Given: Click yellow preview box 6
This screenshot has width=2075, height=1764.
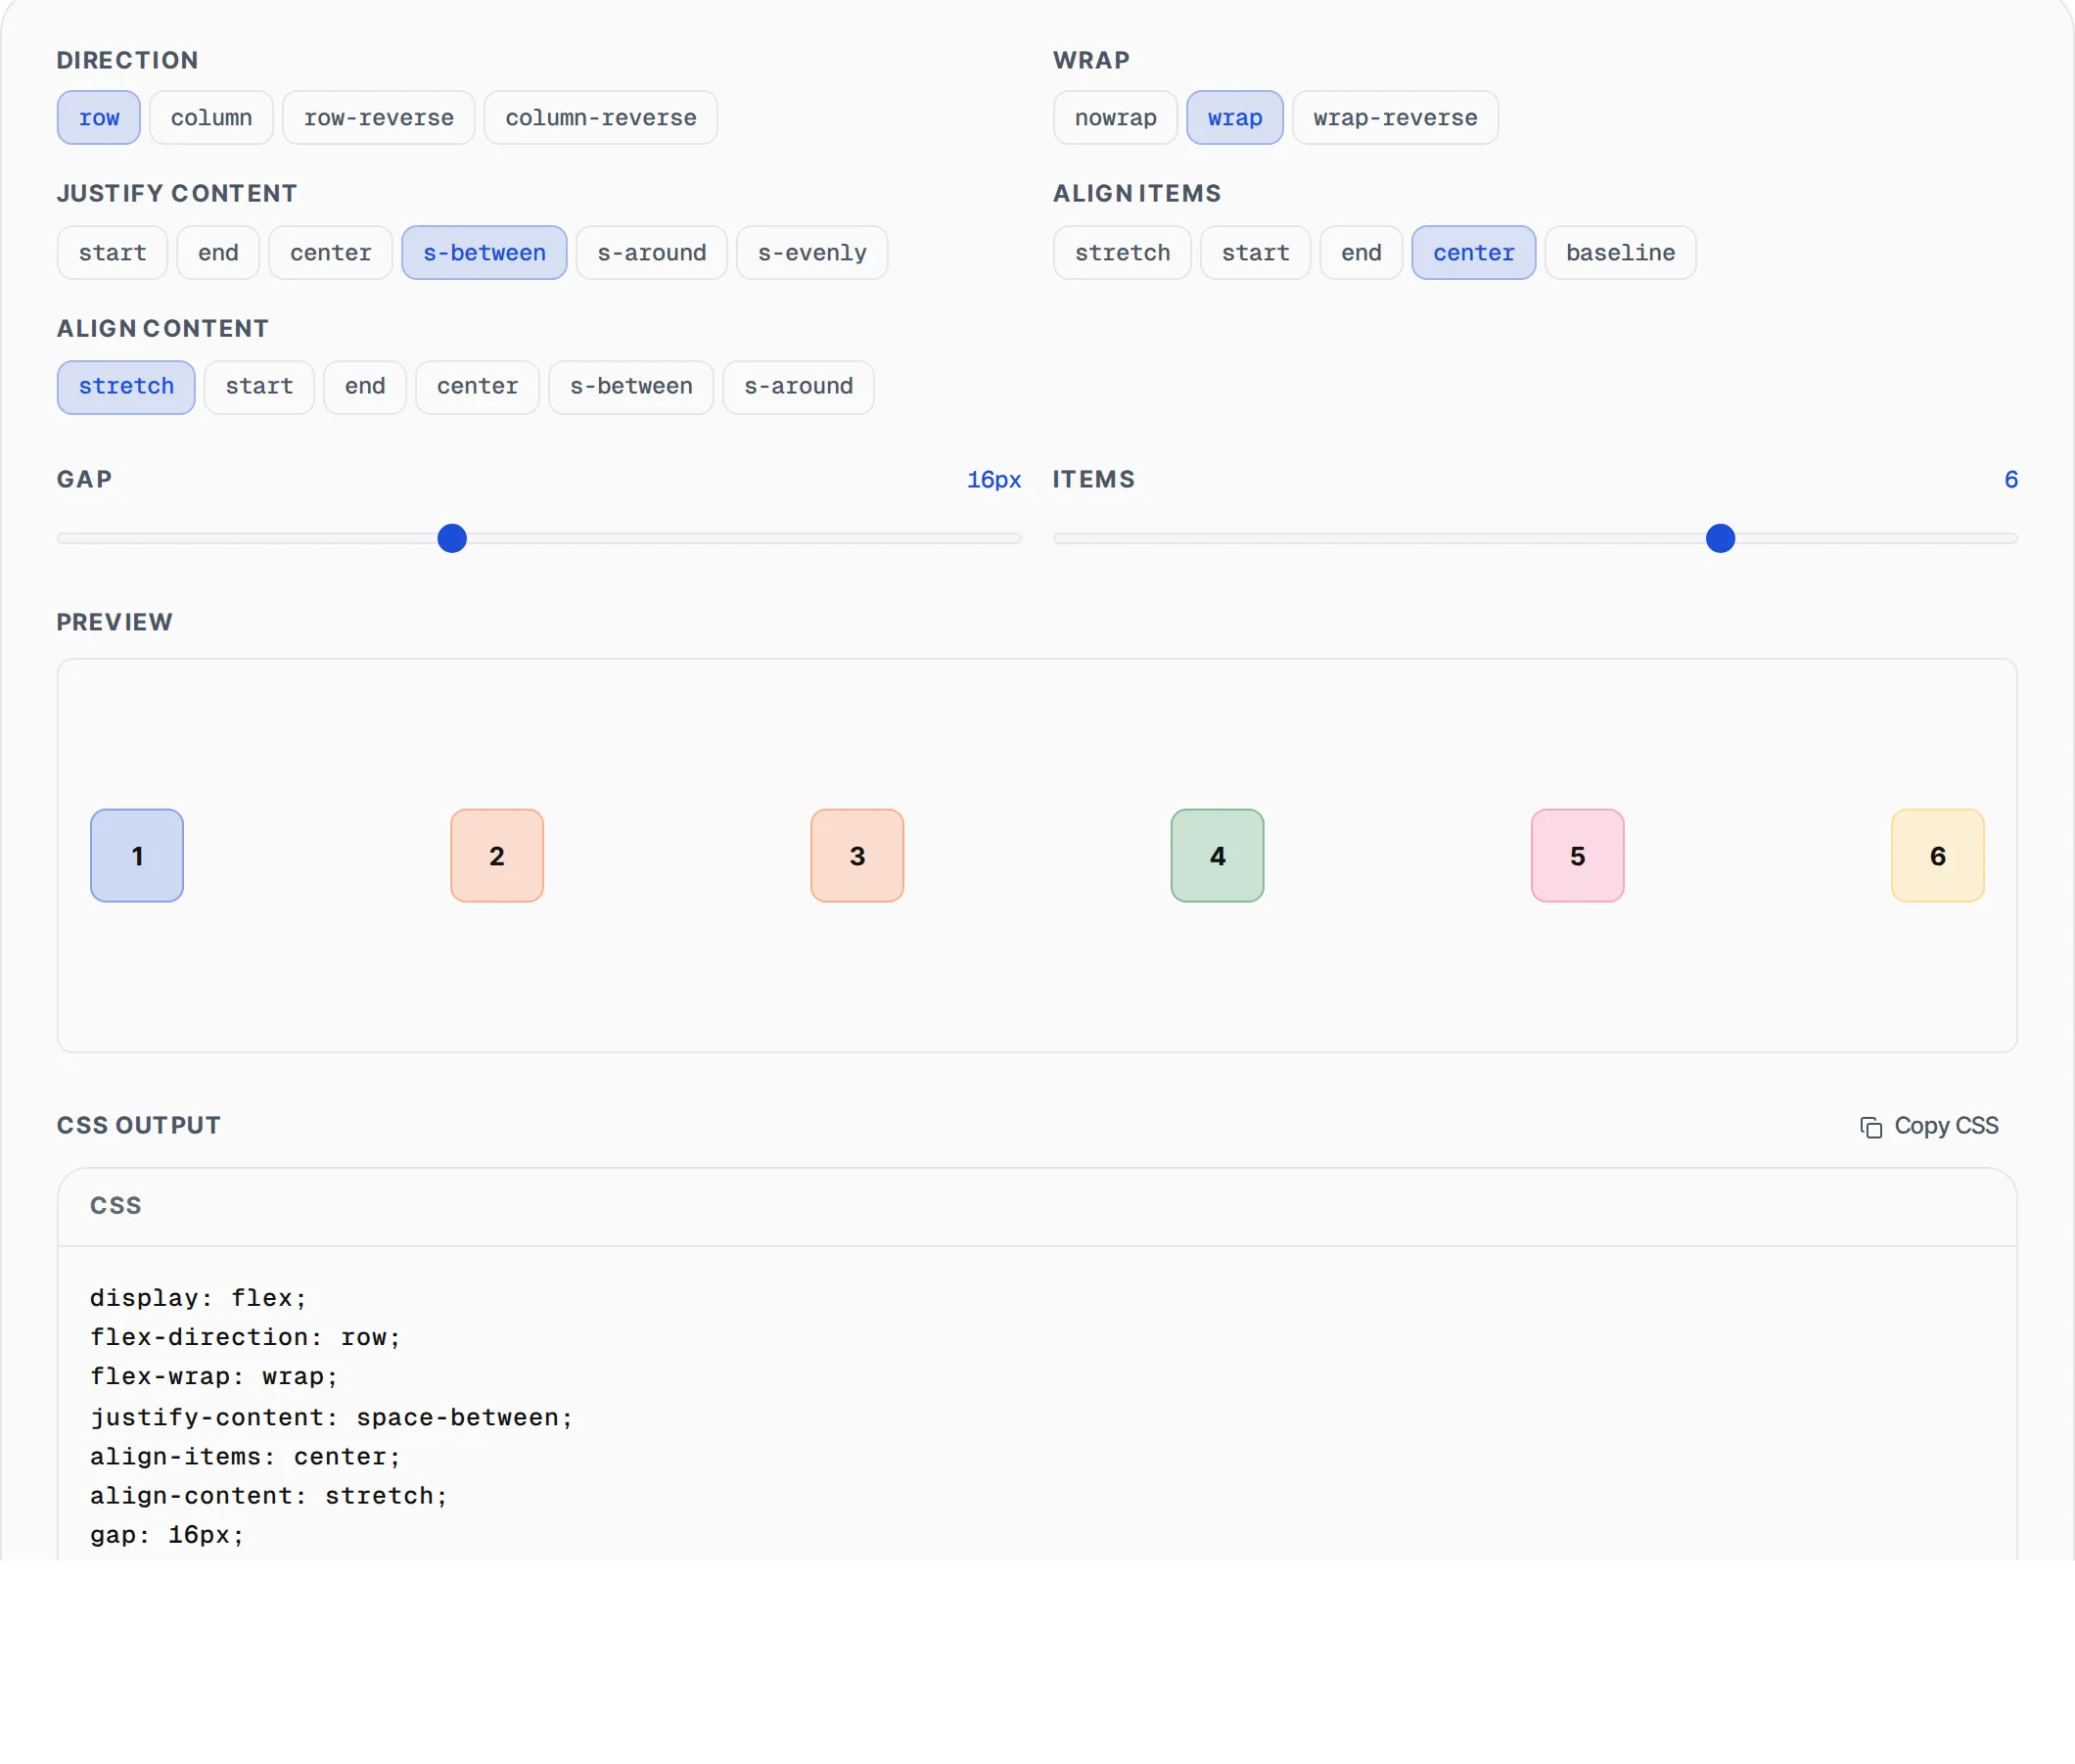Looking at the screenshot, I should (x=1937, y=856).
